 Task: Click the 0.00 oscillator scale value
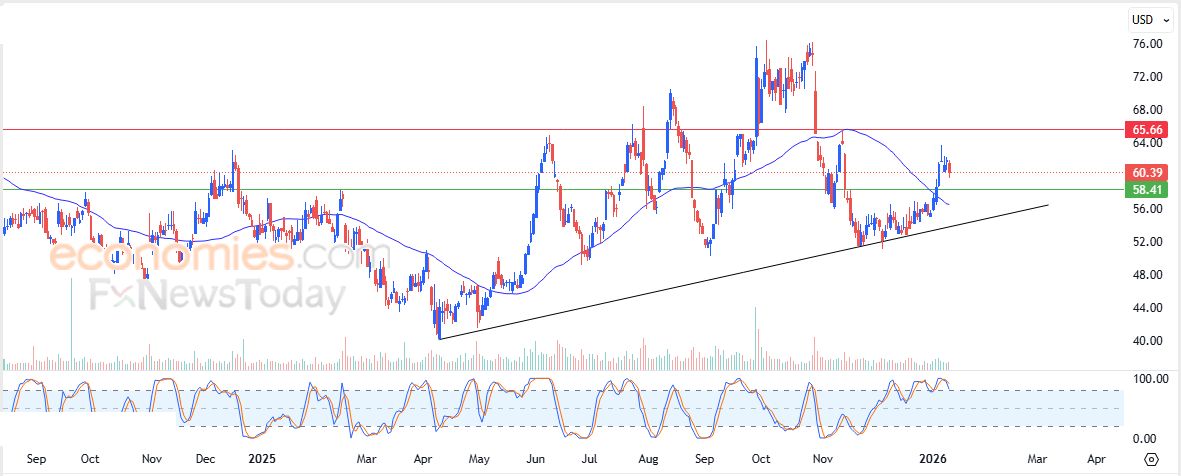(1146, 438)
